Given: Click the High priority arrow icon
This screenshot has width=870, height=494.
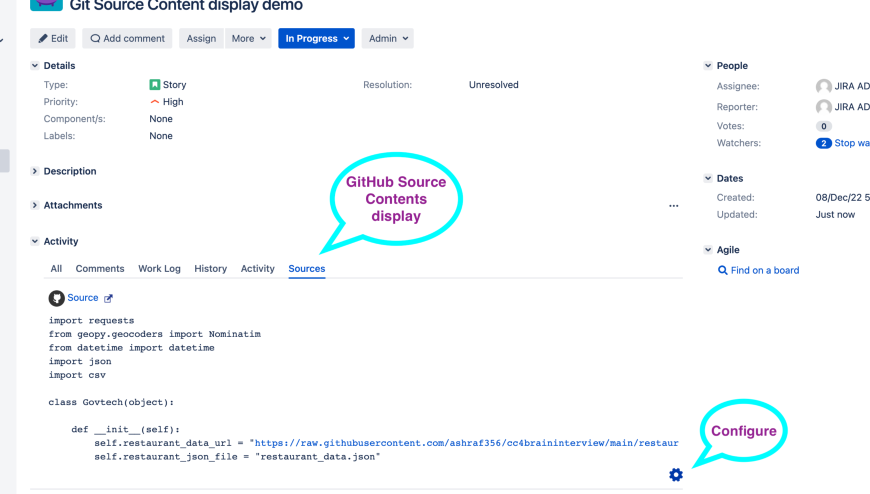Looking at the screenshot, I should pyautogui.click(x=155, y=102).
